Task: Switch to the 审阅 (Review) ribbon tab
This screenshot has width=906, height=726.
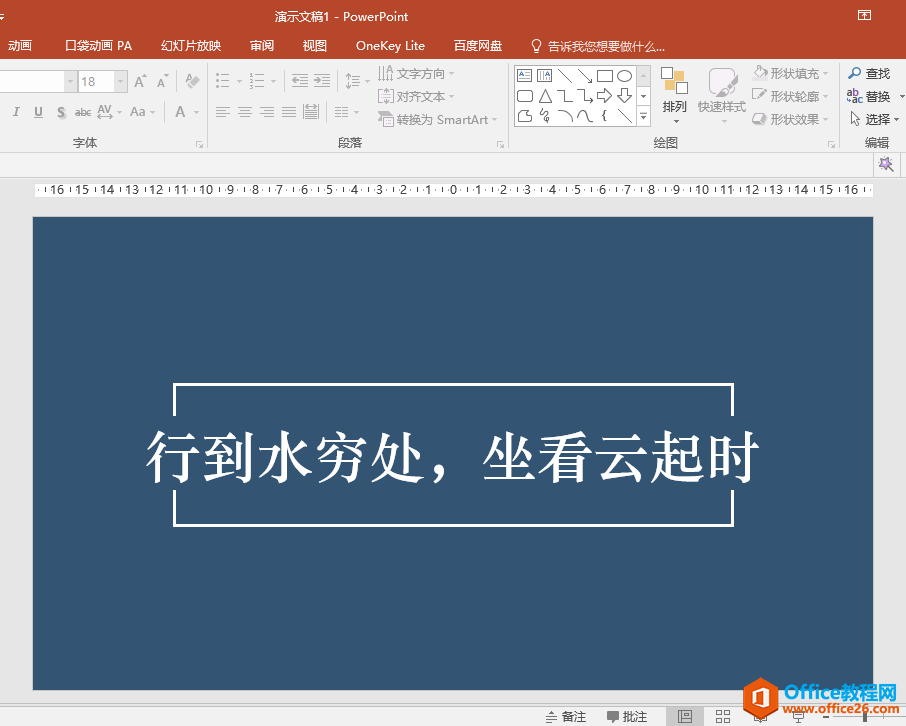Action: point(261,45)
